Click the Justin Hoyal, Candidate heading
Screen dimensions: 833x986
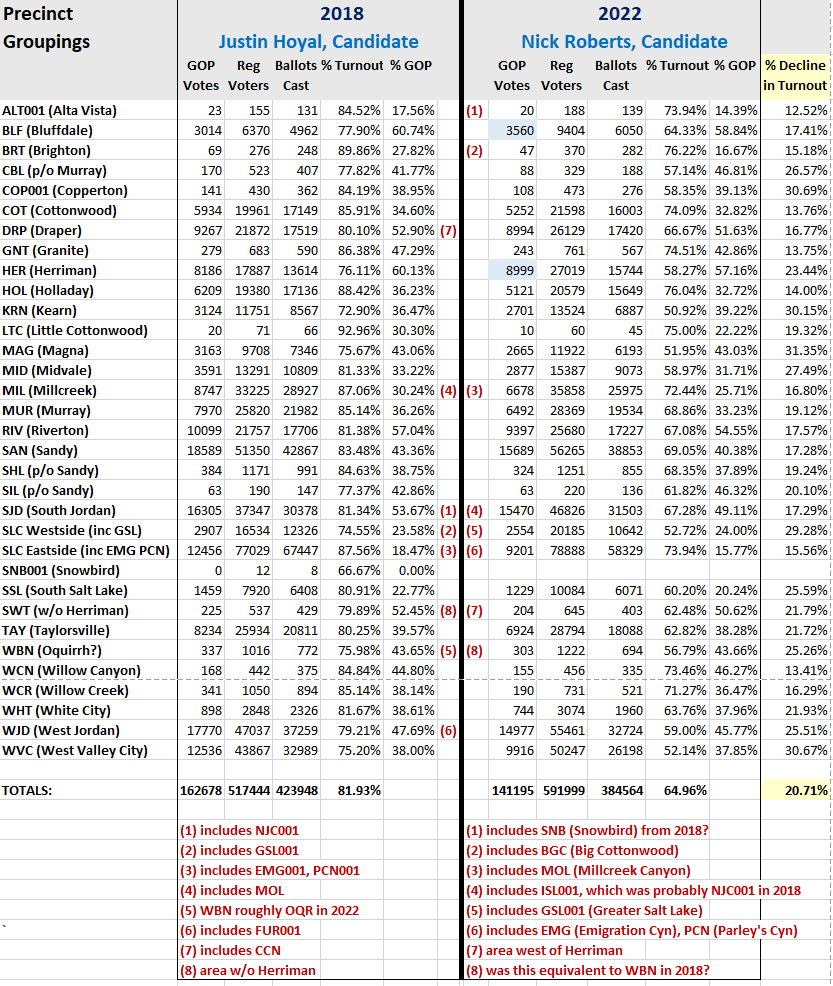318,42
